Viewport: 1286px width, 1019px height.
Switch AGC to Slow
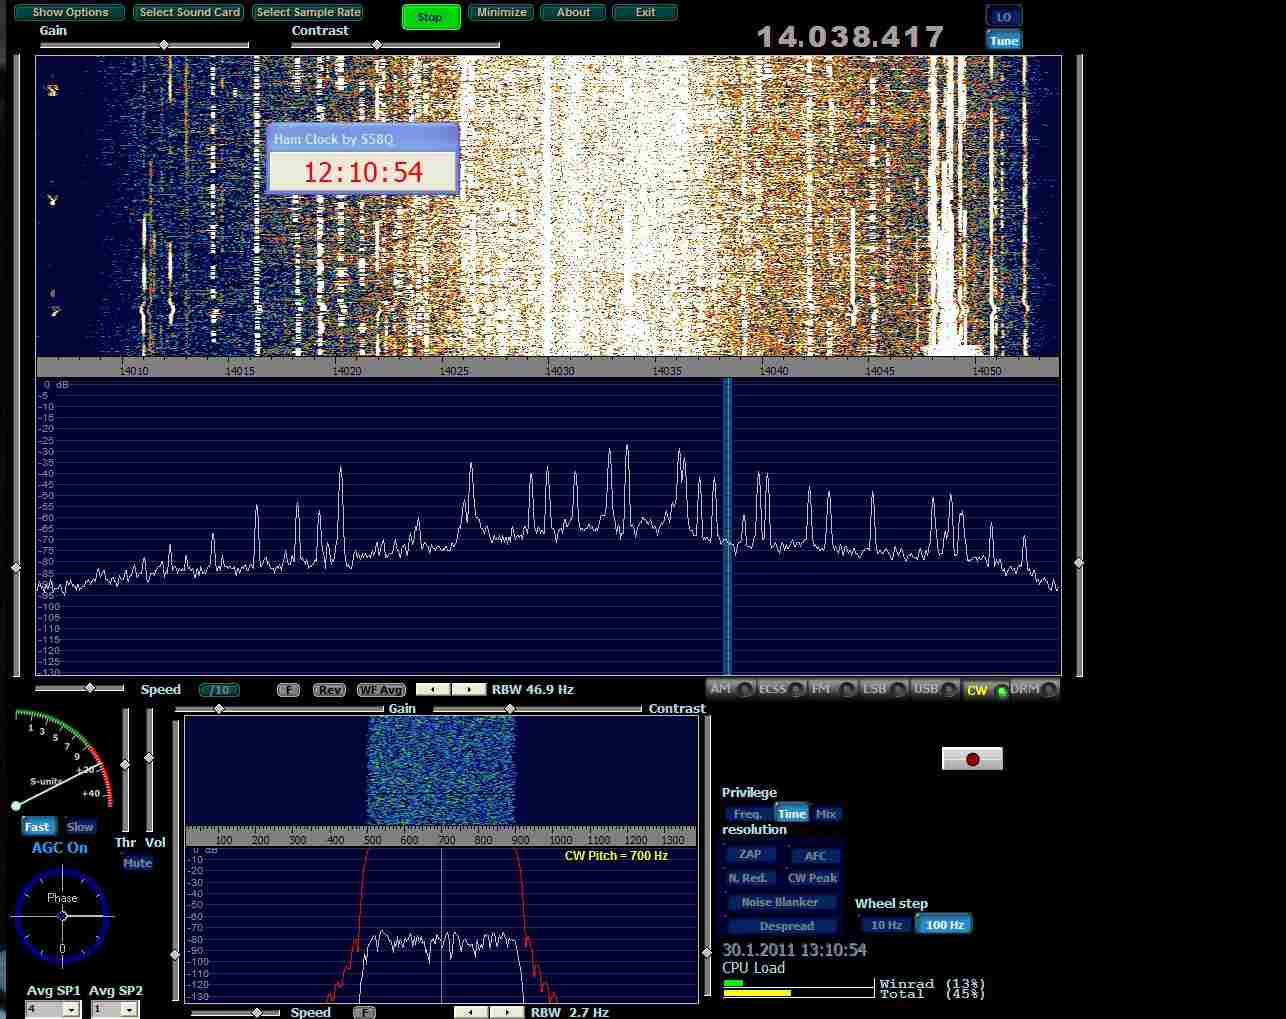[x=80, y=827]
